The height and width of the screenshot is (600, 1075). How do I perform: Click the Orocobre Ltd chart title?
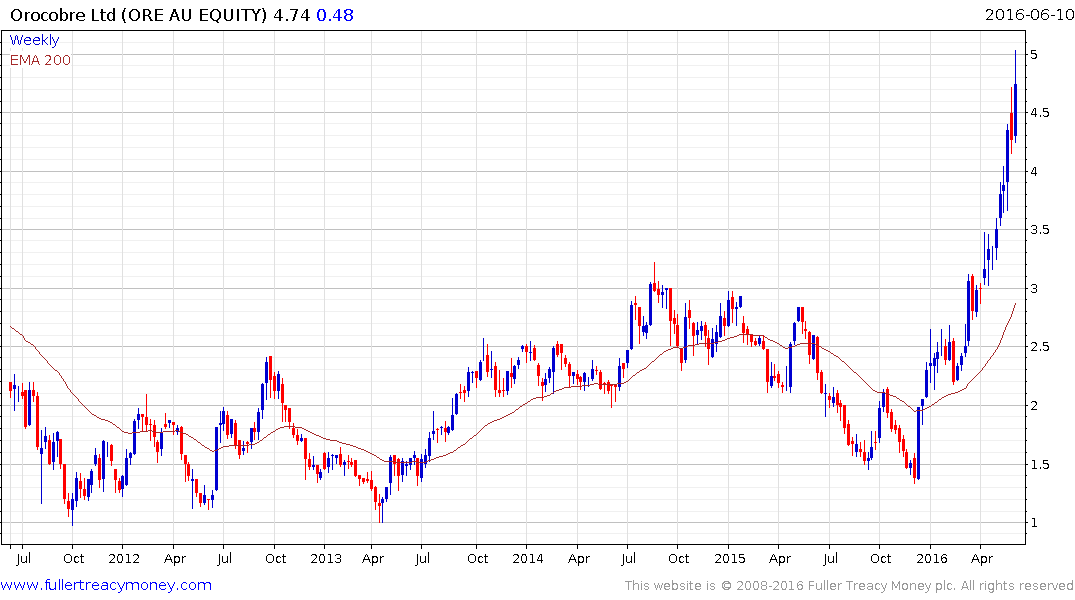pos(138,14)
